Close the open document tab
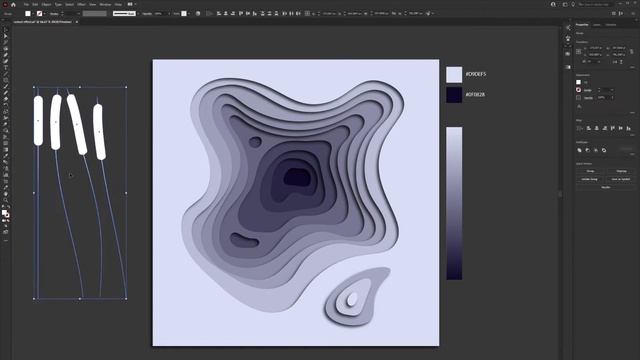This screenshot has width=640, height=360. coord(76,22)
